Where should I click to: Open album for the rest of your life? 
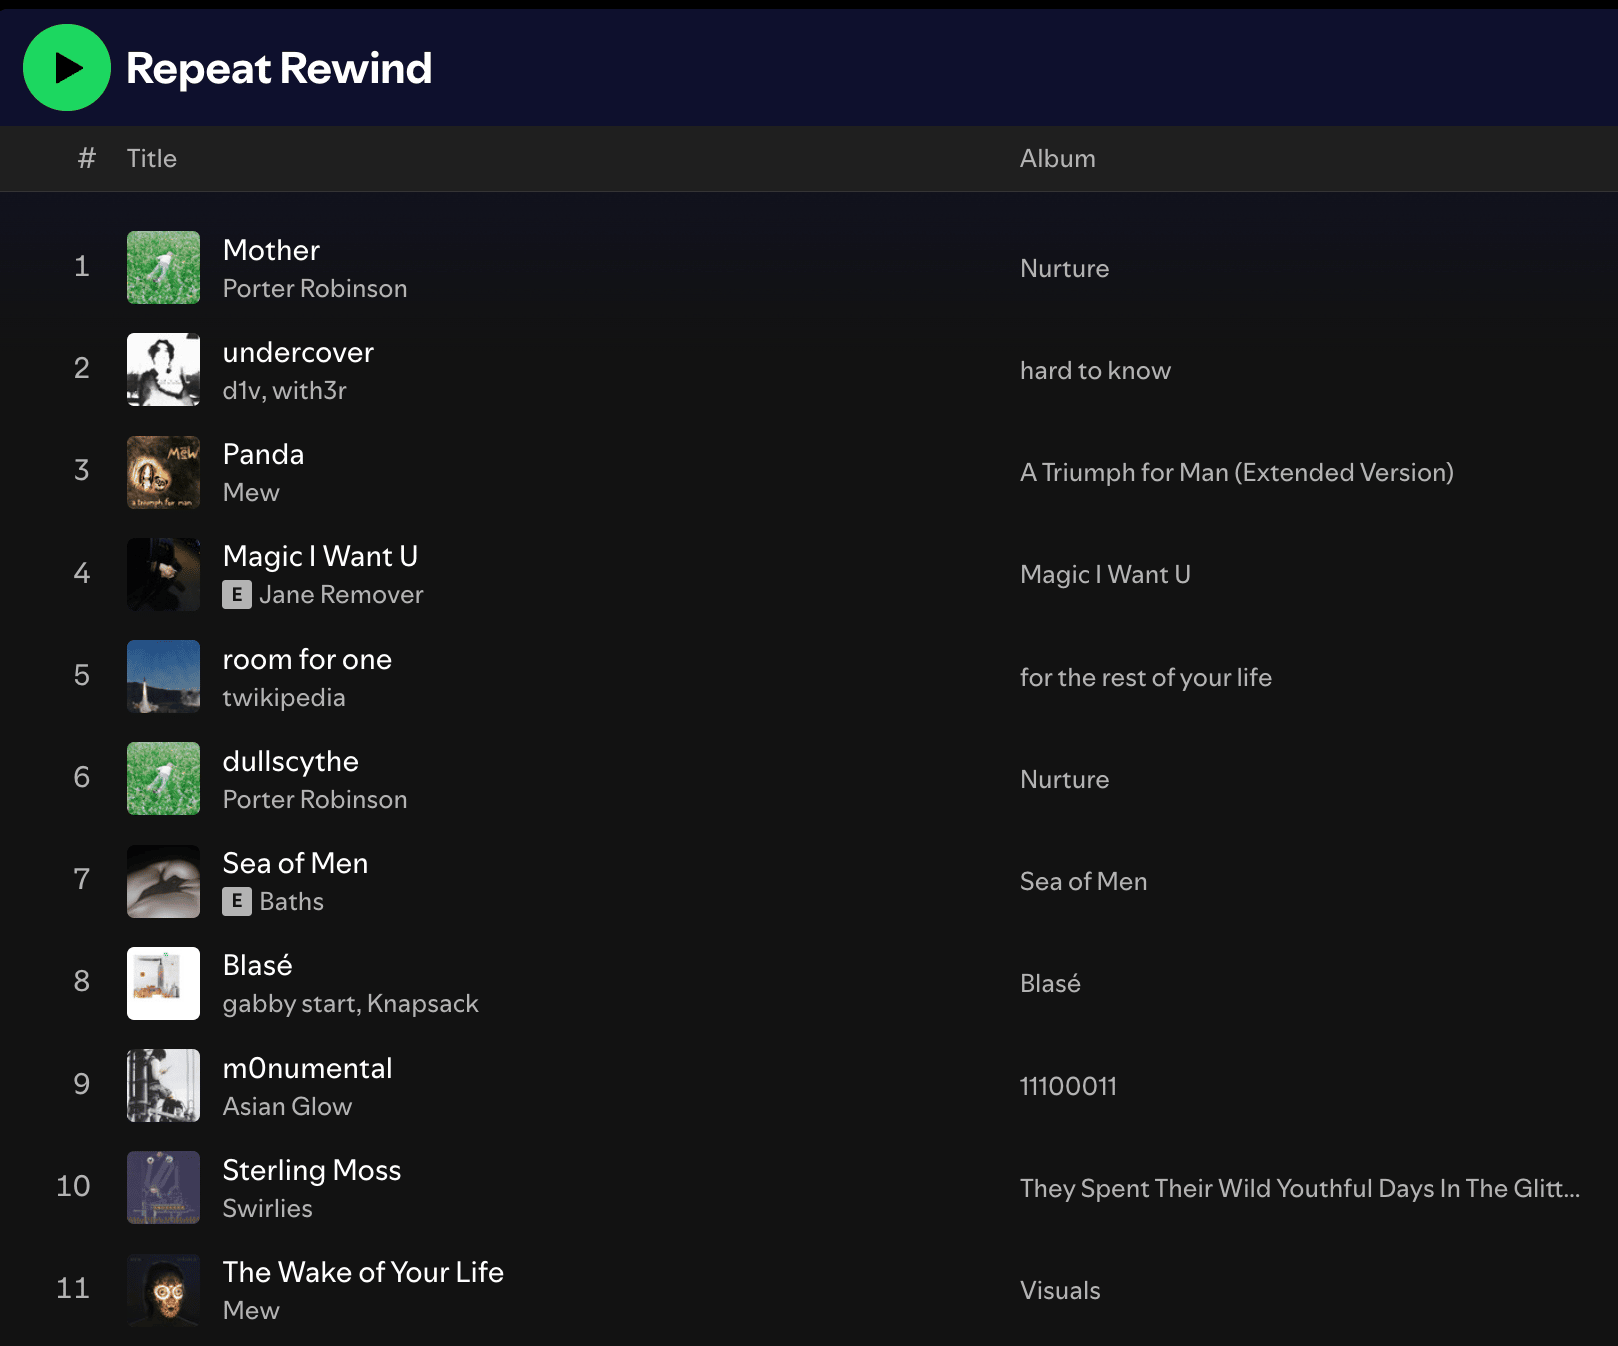pyautogui.click(x=1145, y=678)
